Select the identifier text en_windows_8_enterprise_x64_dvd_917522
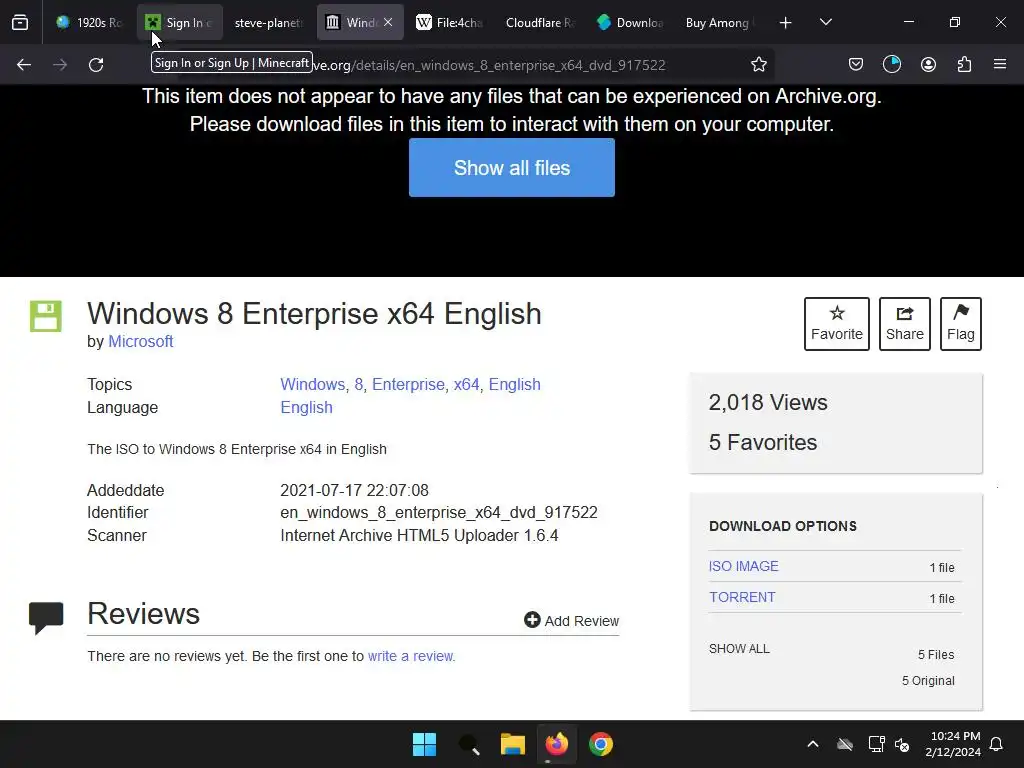Screen dimensions: 1024x768 pos(439,513)
